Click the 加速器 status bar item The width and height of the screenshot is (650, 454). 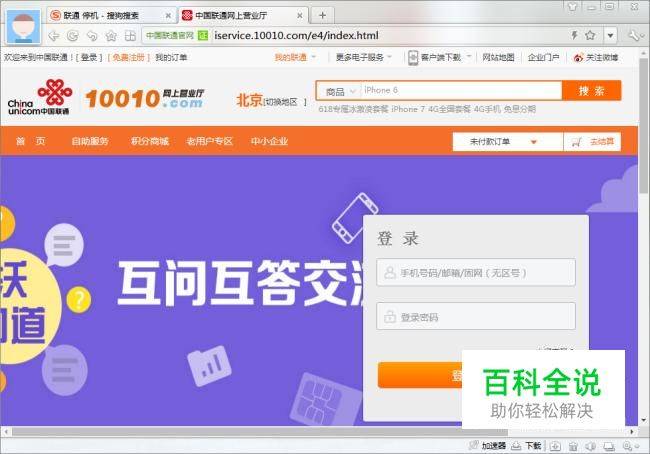click(488, 446)
